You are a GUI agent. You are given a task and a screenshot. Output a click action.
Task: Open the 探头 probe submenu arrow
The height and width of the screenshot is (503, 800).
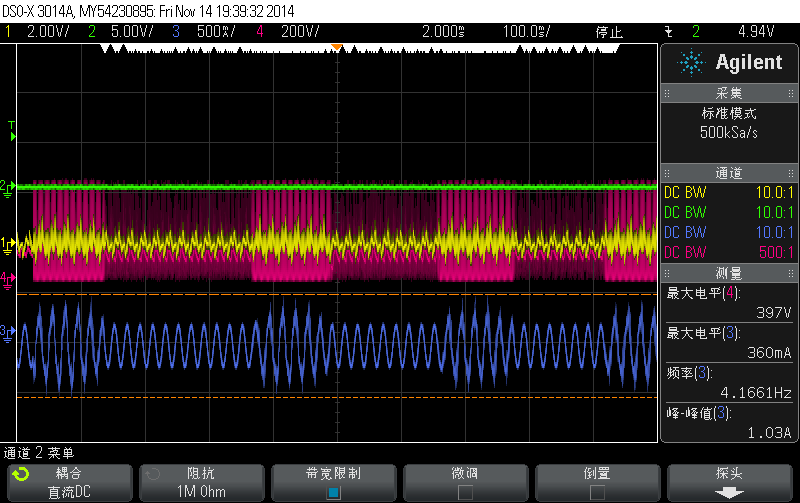click(729, 492)
